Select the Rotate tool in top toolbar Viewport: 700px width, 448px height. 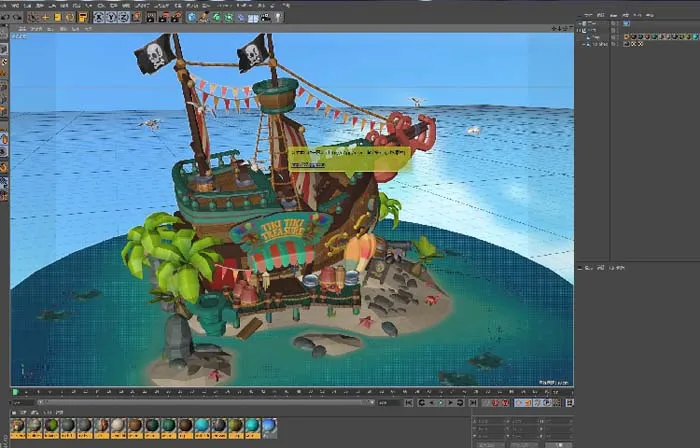point(69,16)
